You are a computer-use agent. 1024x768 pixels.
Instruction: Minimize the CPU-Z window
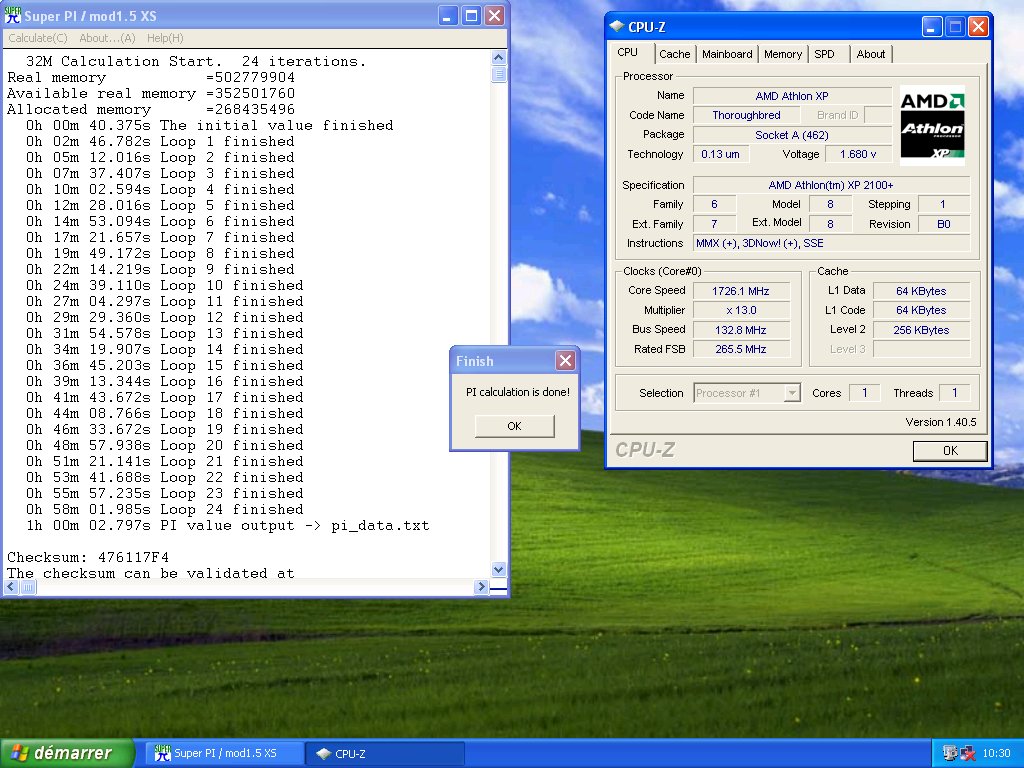(x=932, y=27)
